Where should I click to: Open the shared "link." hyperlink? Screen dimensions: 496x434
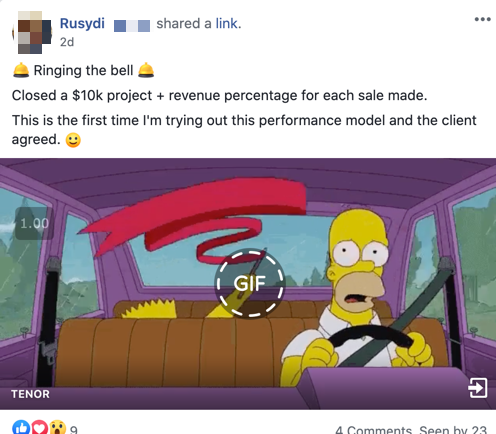(228, 24)
